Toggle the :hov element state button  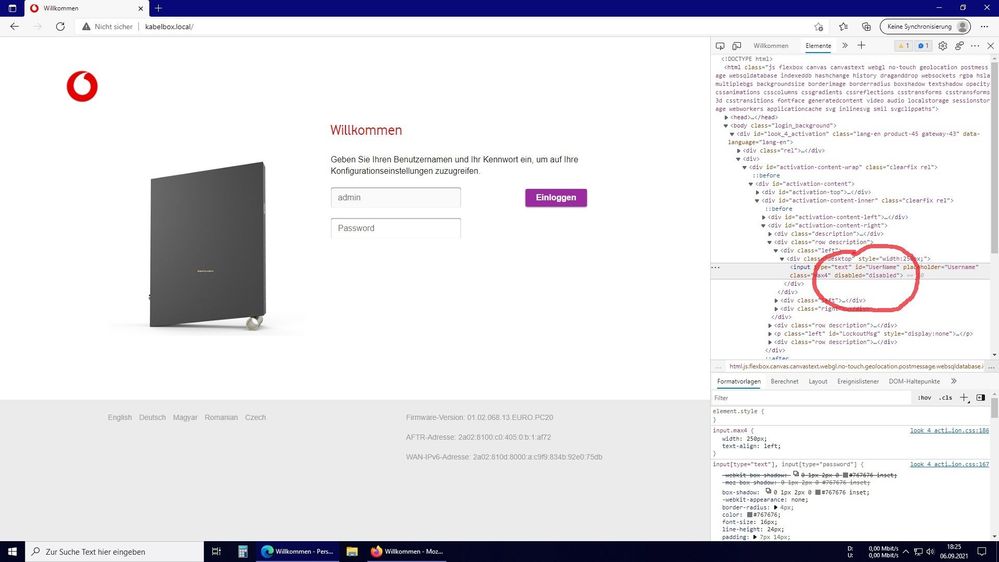tap(924, 398)
